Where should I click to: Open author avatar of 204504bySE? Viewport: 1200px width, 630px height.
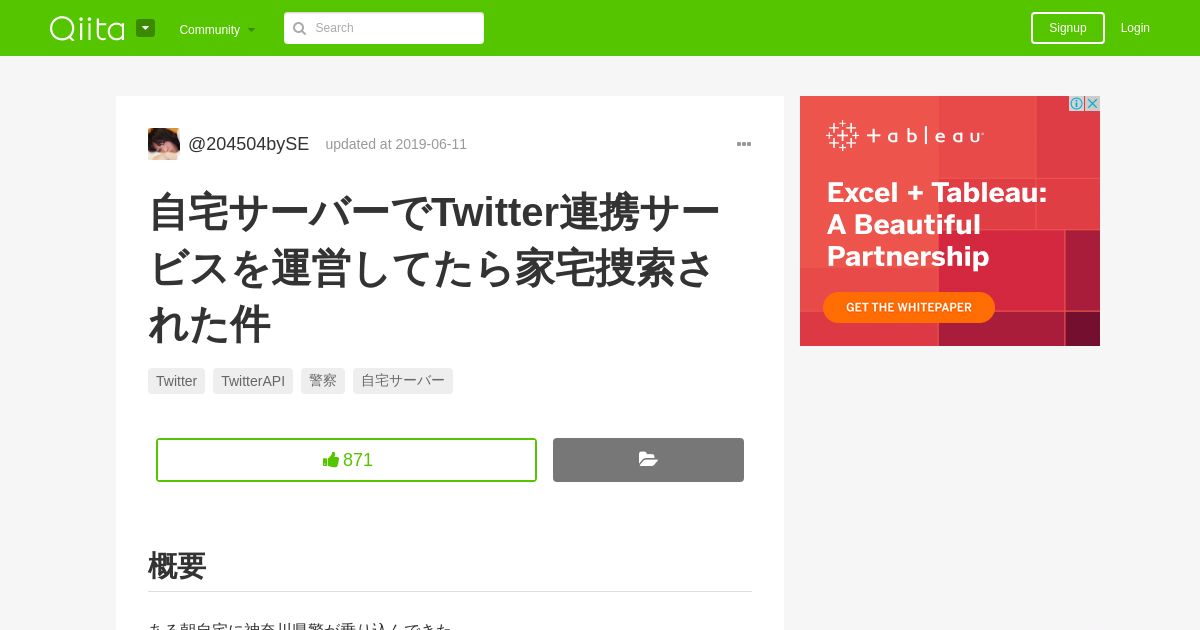pyautogui.click(x=164, y=144)
